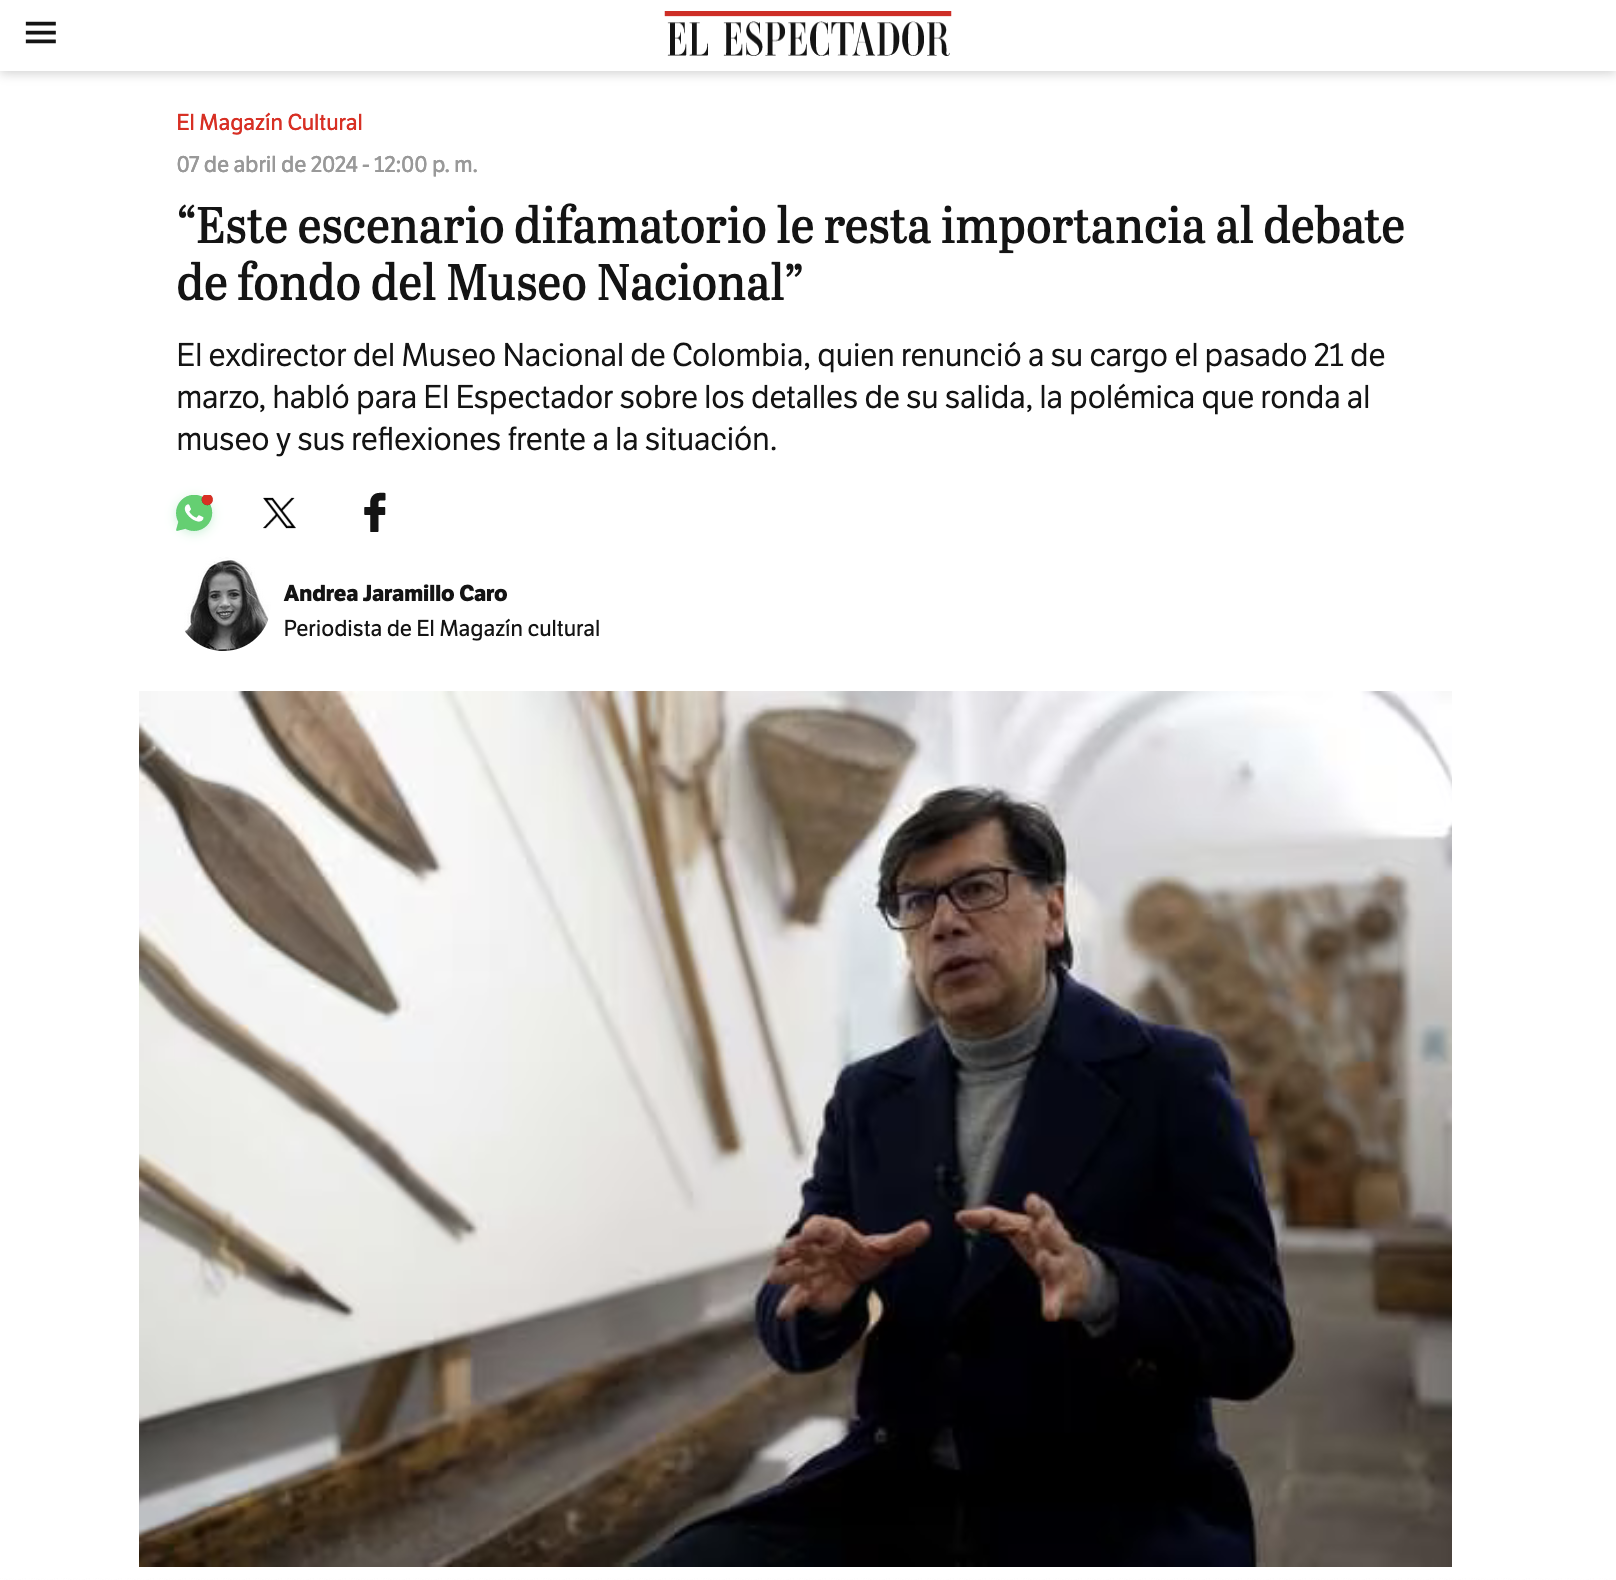Go to El Magazín Cultural section
This screenshot has height=1580, width=1616.
pyautogui.click(x=269, y=122)
